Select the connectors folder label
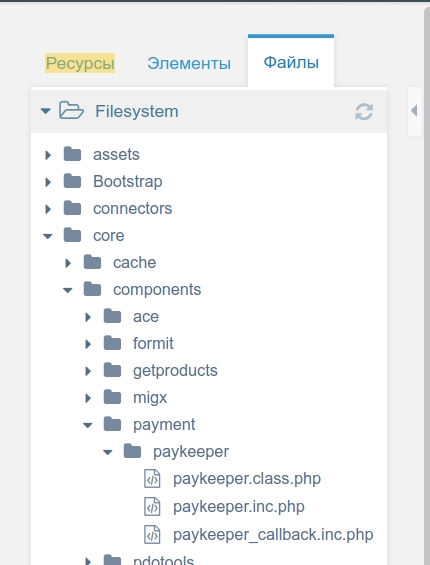Image resolution: width=430 pixels, height=565 pixels. pos(133,209)
